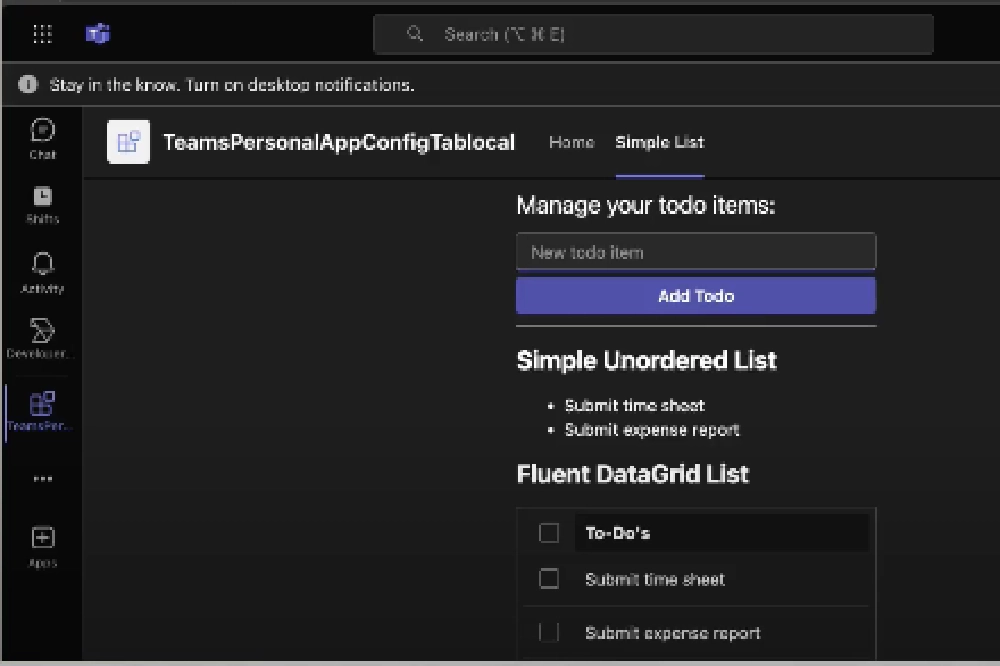
Task: Open the more apps ellipsis in sidebar
Action: (41, 478)
